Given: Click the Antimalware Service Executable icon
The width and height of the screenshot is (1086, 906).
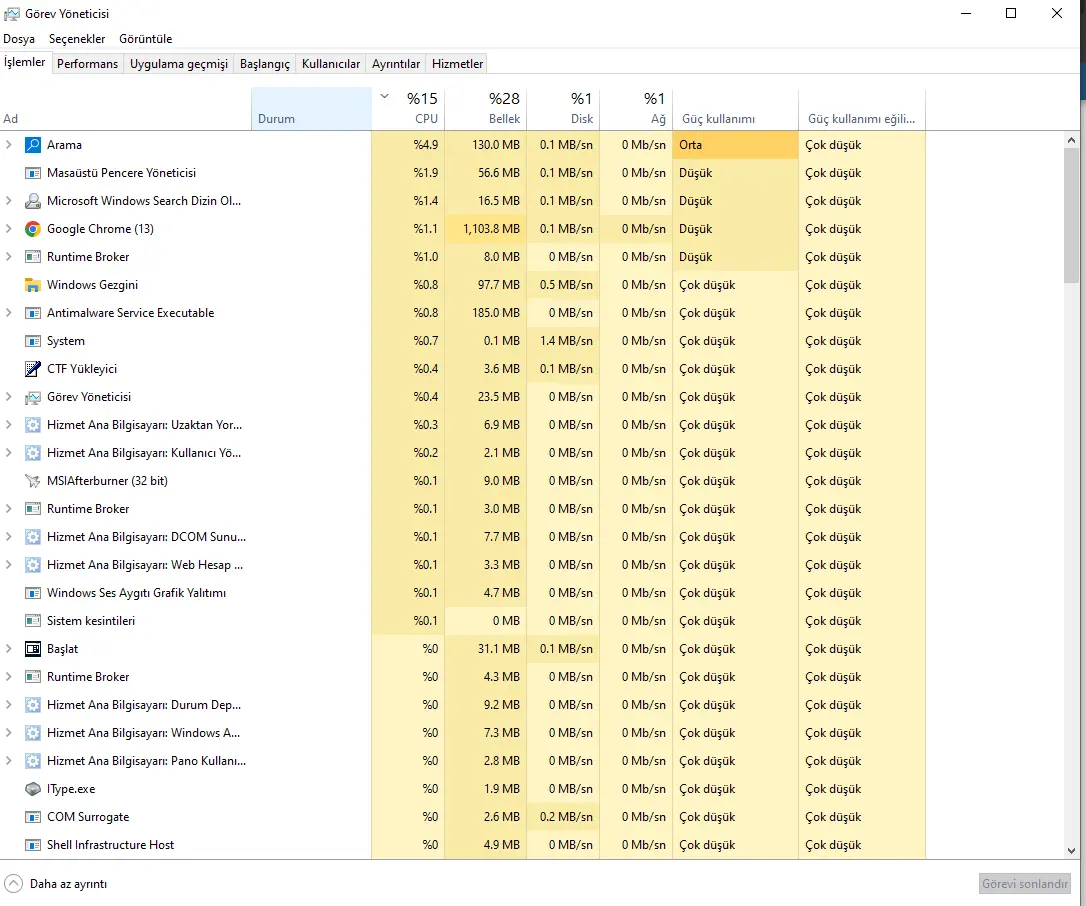Looking at the screenshot, I should (x=33, y=313).
